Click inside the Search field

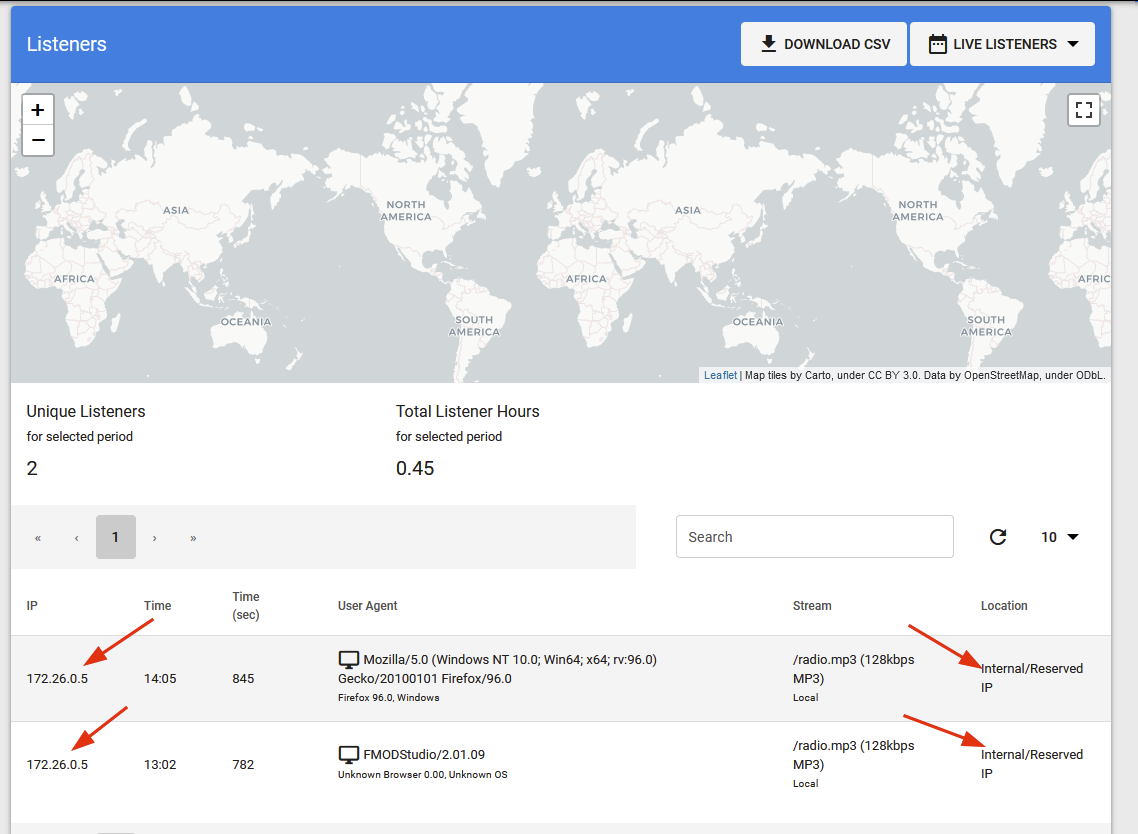pyautogui.click(x=814, y=536)
